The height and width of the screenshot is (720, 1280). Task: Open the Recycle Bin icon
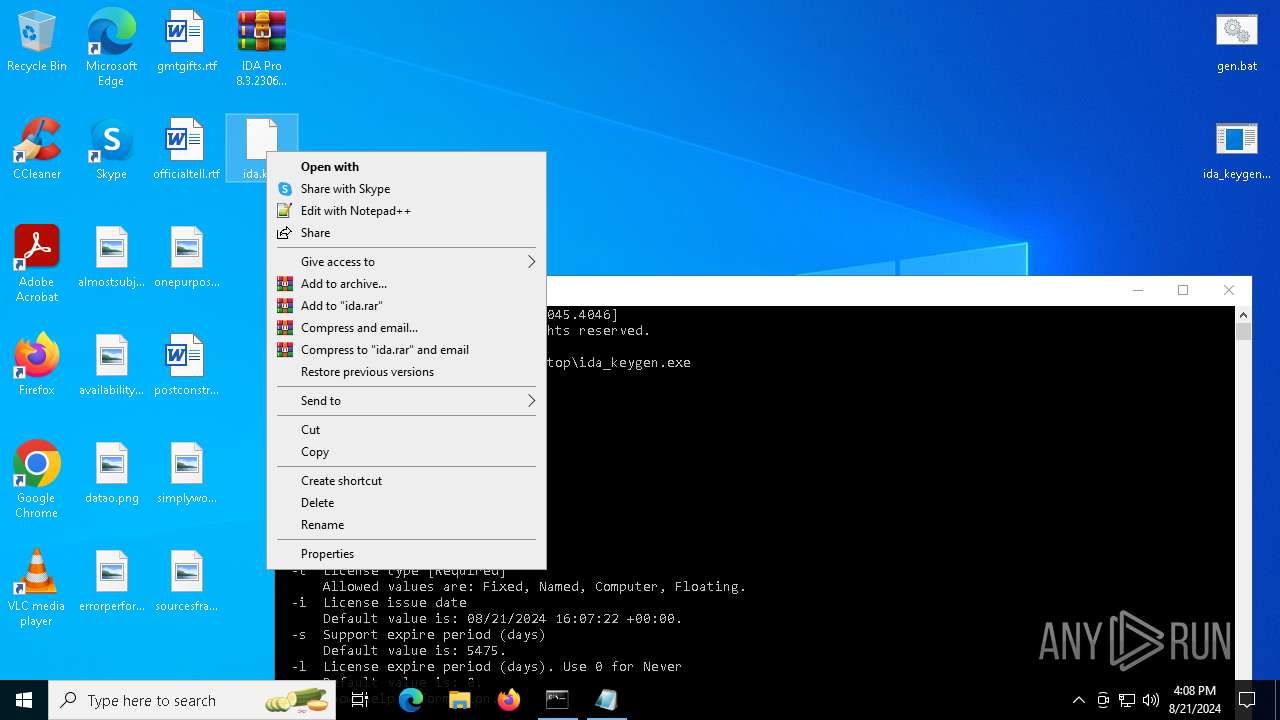(x=37, y=42)
